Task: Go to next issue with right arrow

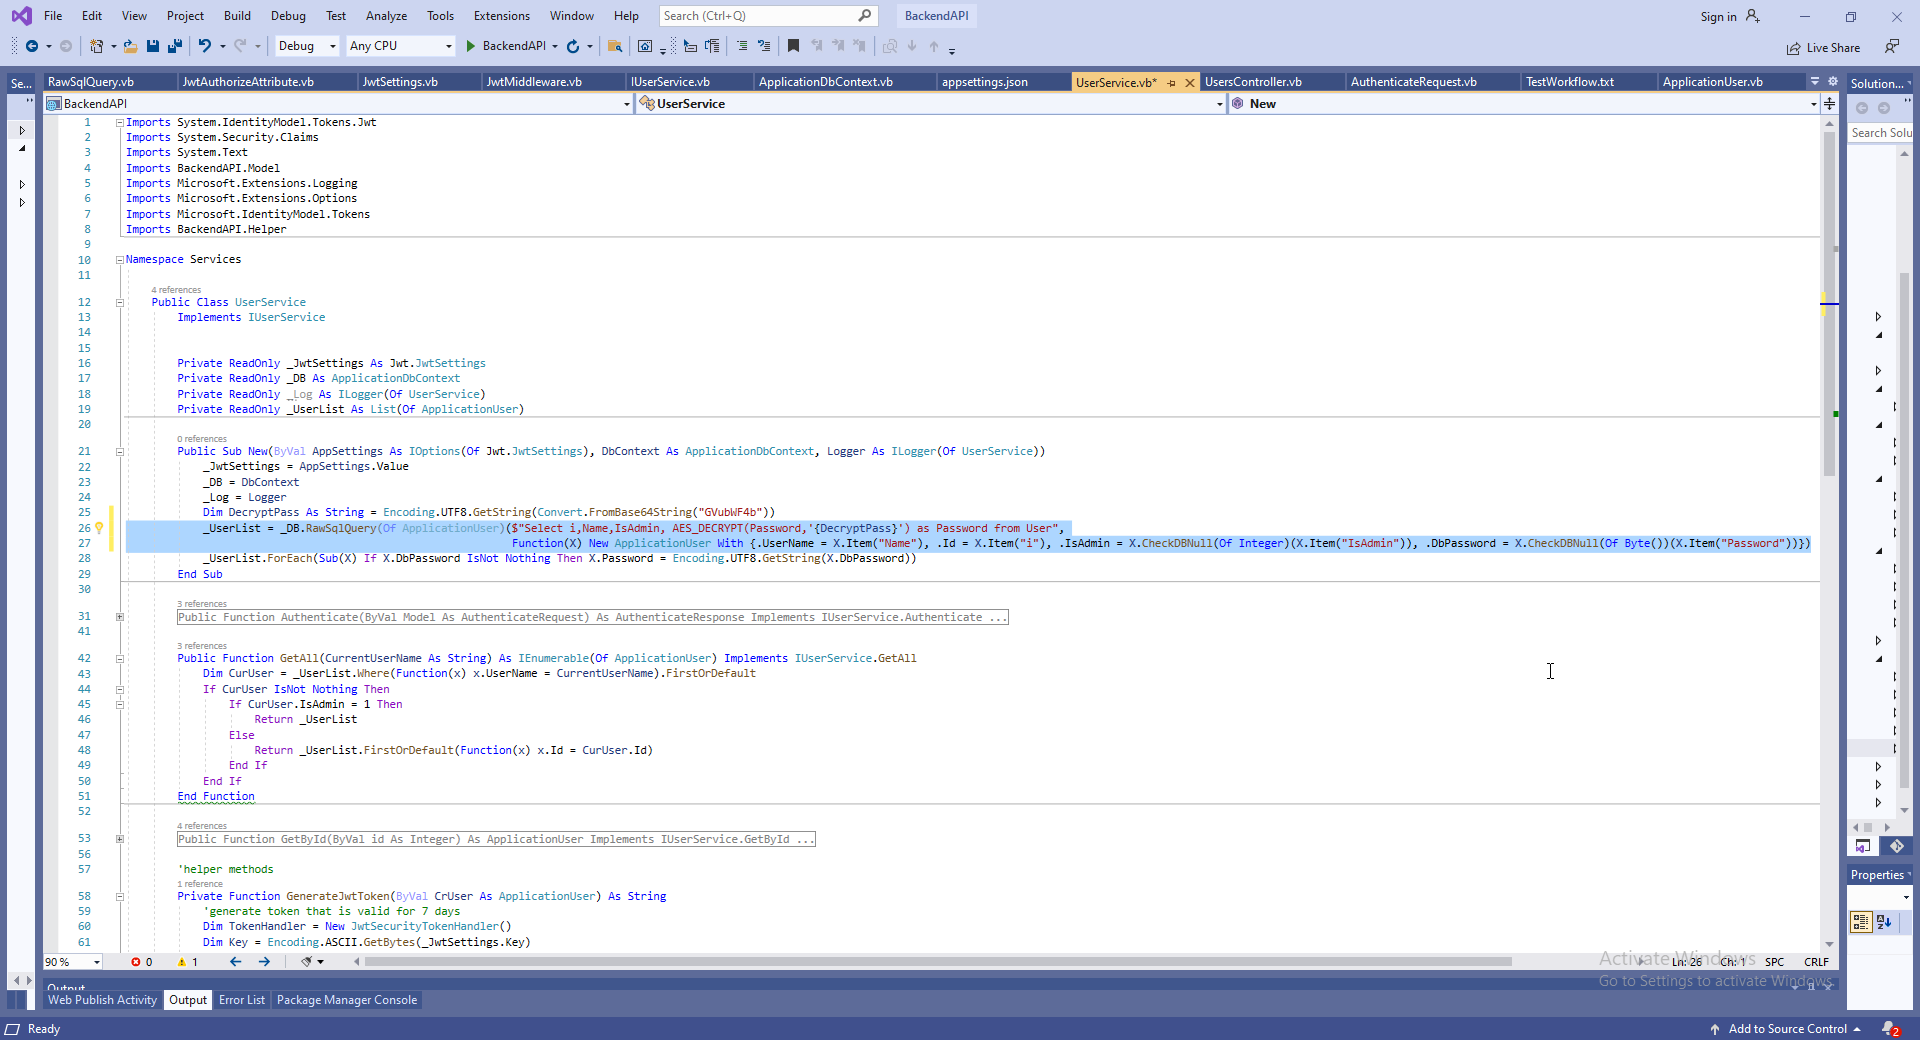Action: click(x=264, y=962)
